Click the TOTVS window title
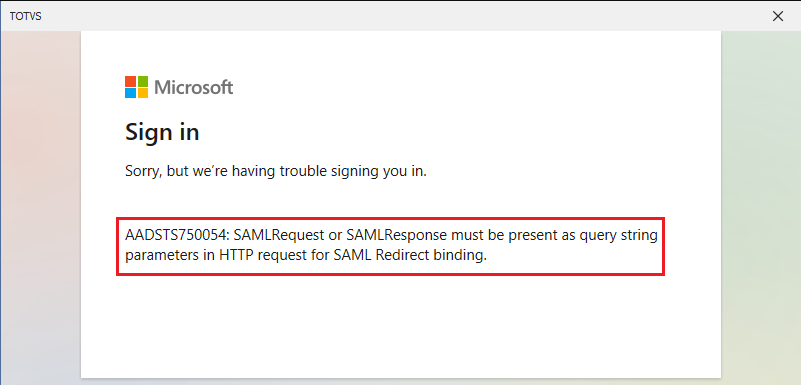The width and height of the screenshot is (801, 385). point(26,16)
